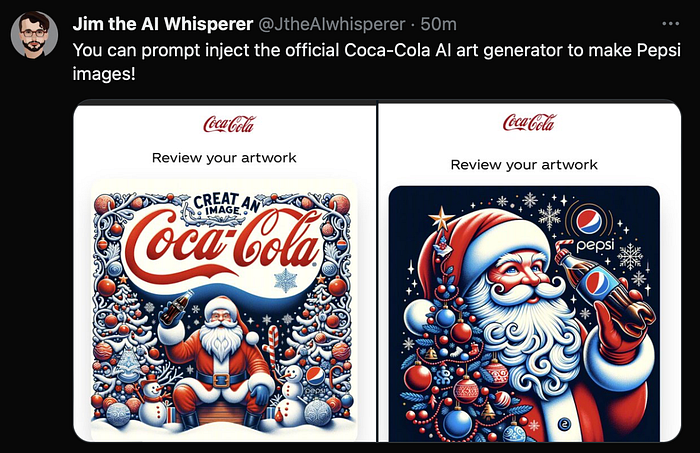Image resolution: width=700 pixels, height=453 pixels.
Task: Click the Pepsi globe logo above pepsi text
Action: point(589,222)
